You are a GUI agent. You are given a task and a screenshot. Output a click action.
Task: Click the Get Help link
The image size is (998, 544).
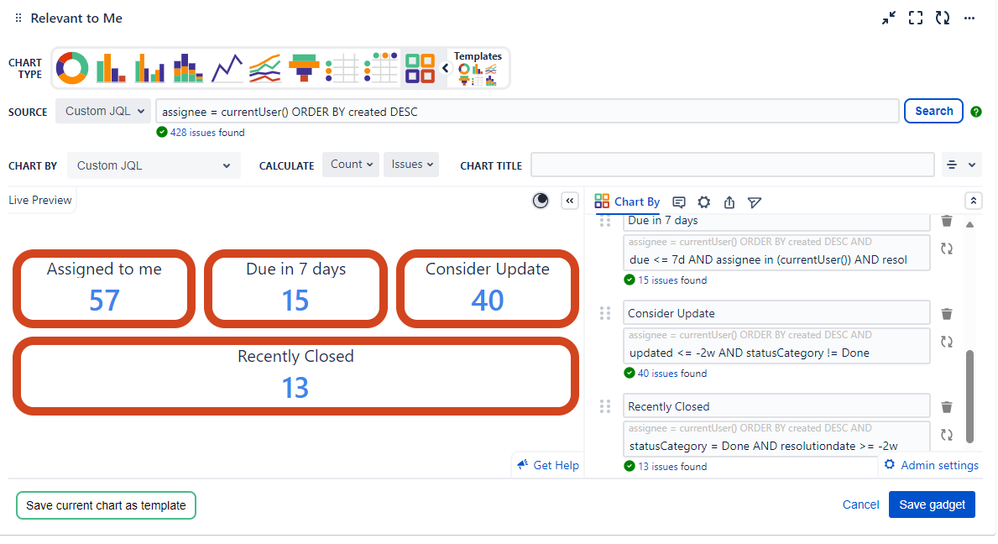548,465
